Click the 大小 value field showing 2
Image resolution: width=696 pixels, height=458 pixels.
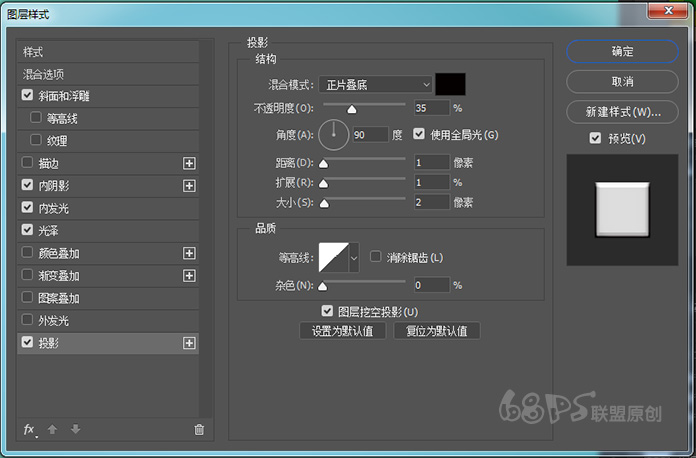[x=432, y=202]
